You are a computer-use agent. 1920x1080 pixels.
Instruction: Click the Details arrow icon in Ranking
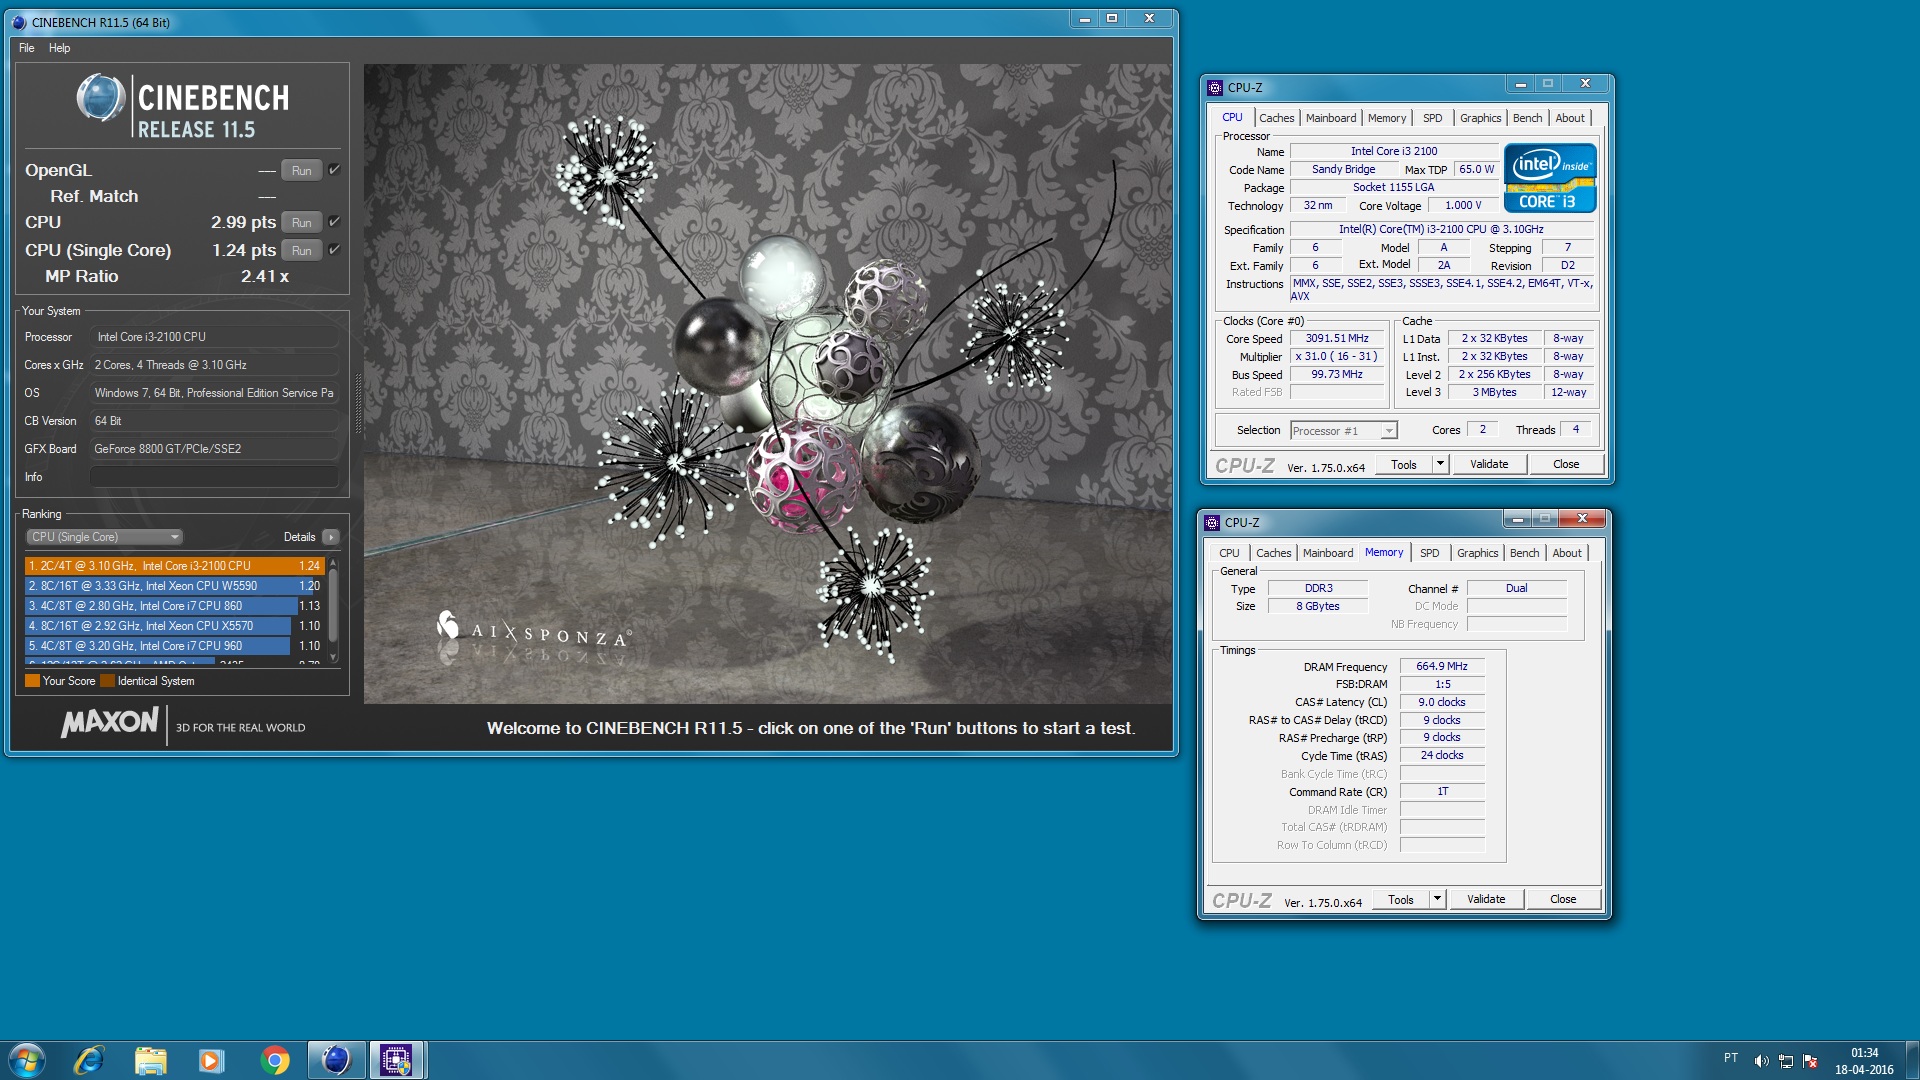(331, 537)
